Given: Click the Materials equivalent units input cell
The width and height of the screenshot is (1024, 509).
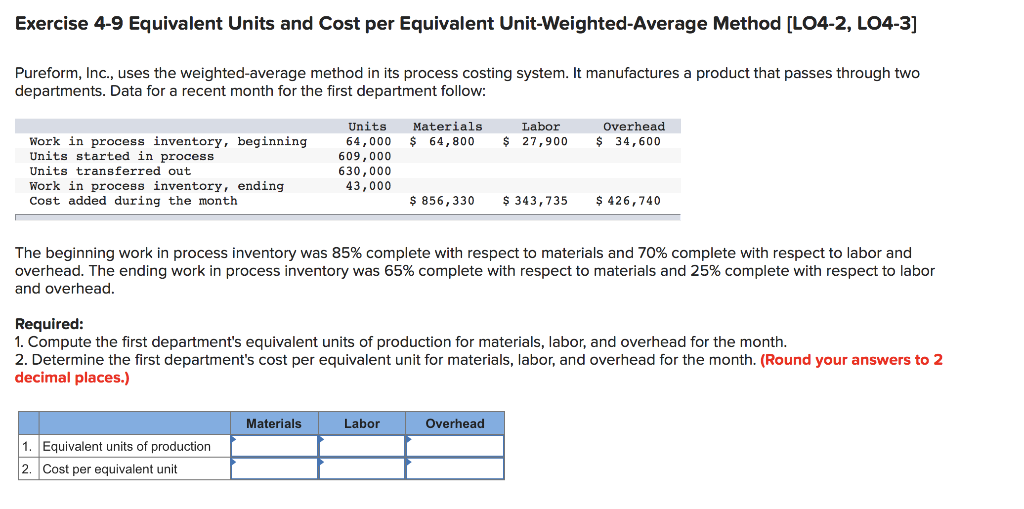Looking at the screenshot, I should (x=274, y=446).
